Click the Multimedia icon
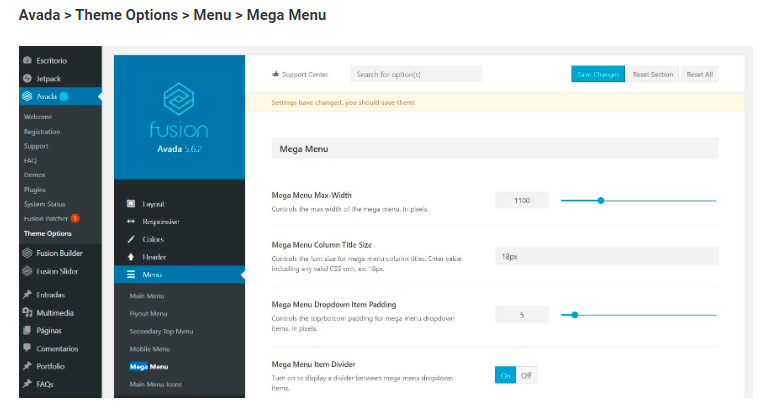The image size is (784, 418). pos(28,312)
